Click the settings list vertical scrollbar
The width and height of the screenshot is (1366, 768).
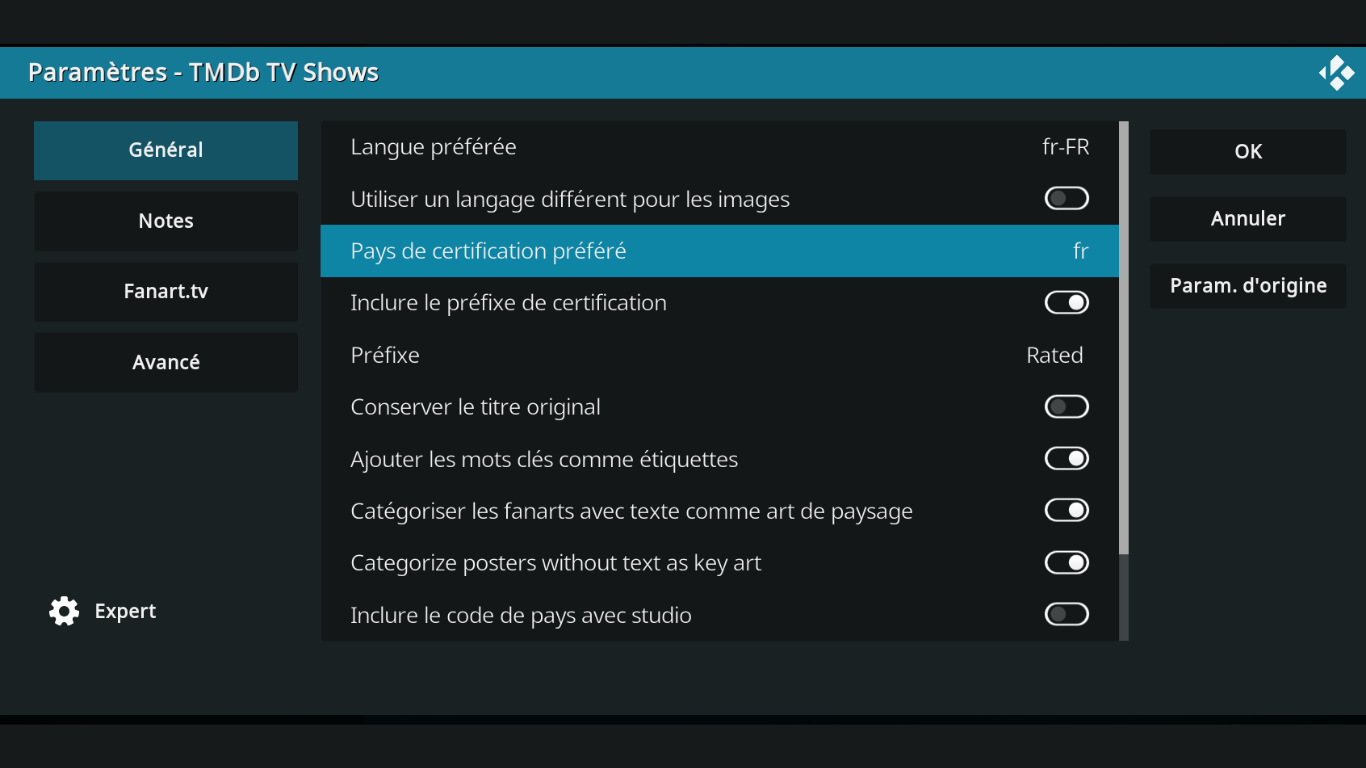(x=1124, y=340)
